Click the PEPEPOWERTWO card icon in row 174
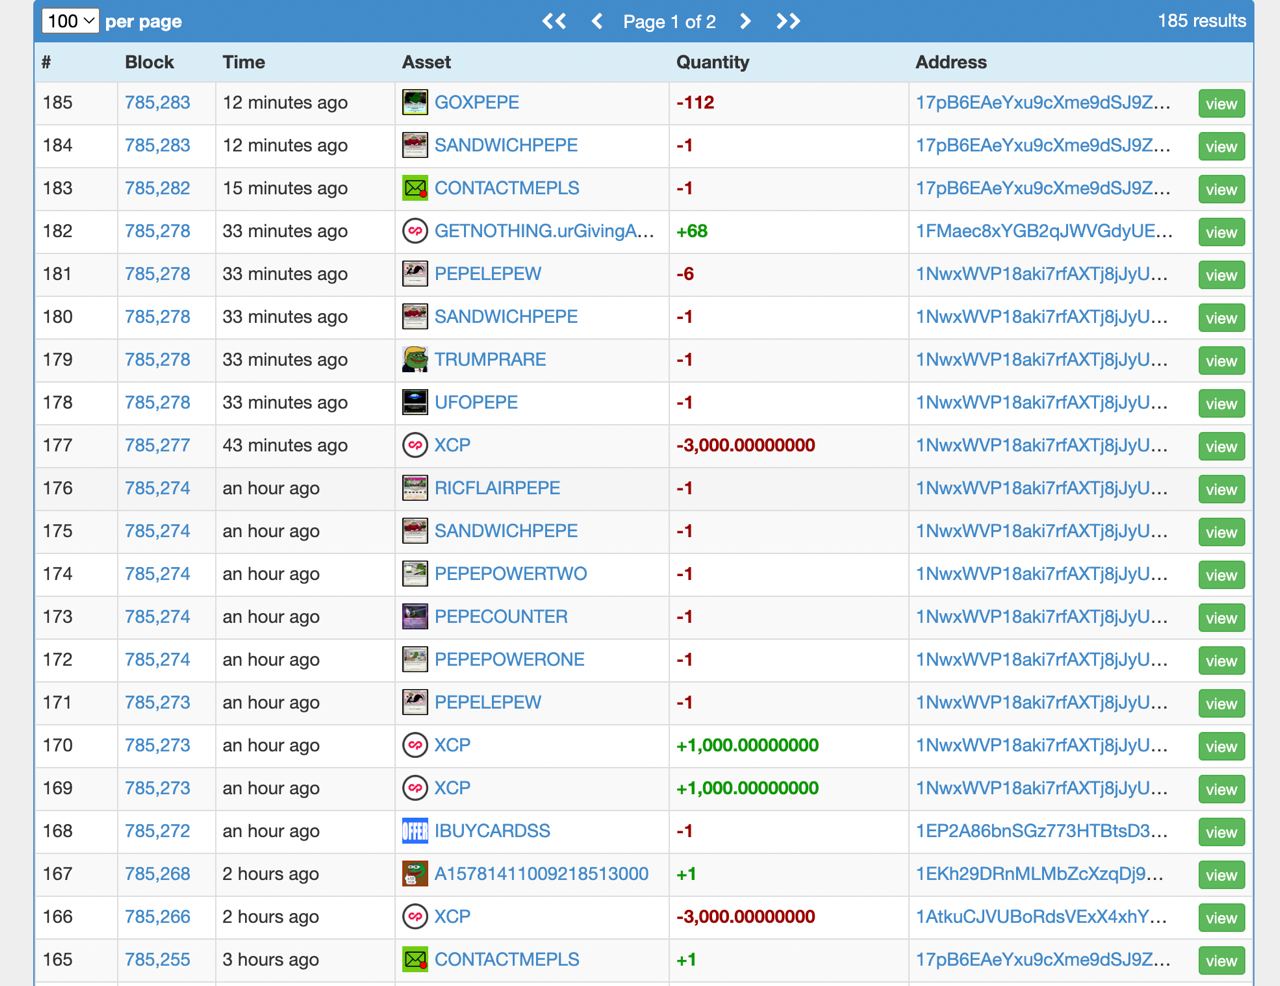1280x986 pixels. click(415, 574)
